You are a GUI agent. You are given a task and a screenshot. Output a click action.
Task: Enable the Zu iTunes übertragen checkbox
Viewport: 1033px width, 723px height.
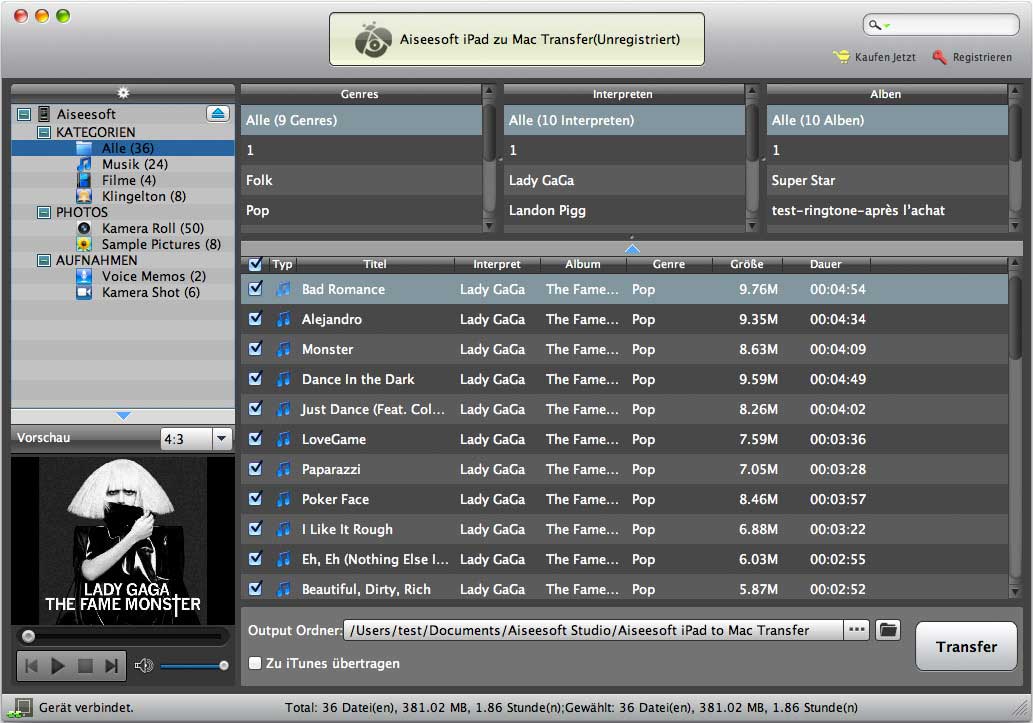pos(255,663)
